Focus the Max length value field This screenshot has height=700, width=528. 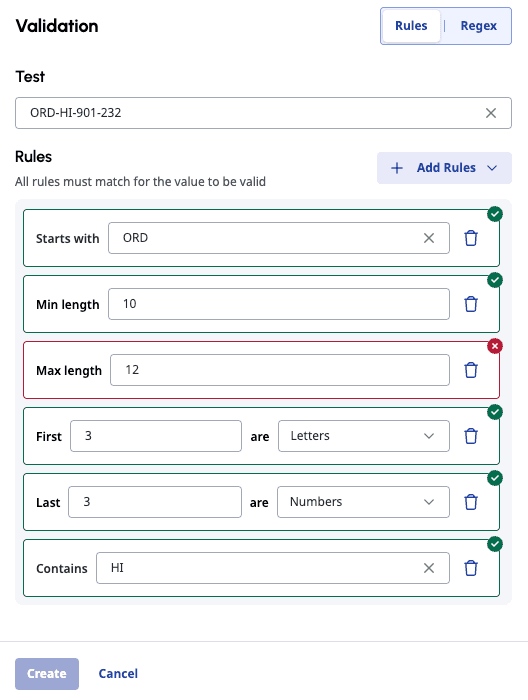(x=280, y=370)
